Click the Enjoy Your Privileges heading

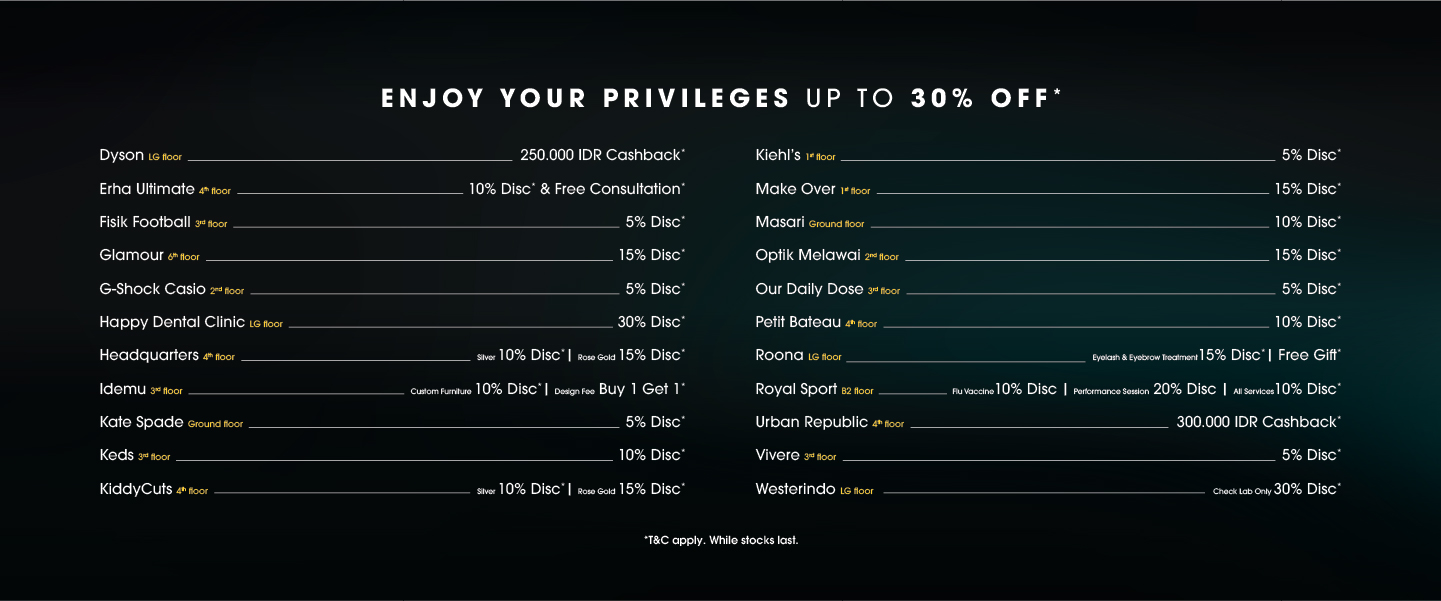[720, 98]
